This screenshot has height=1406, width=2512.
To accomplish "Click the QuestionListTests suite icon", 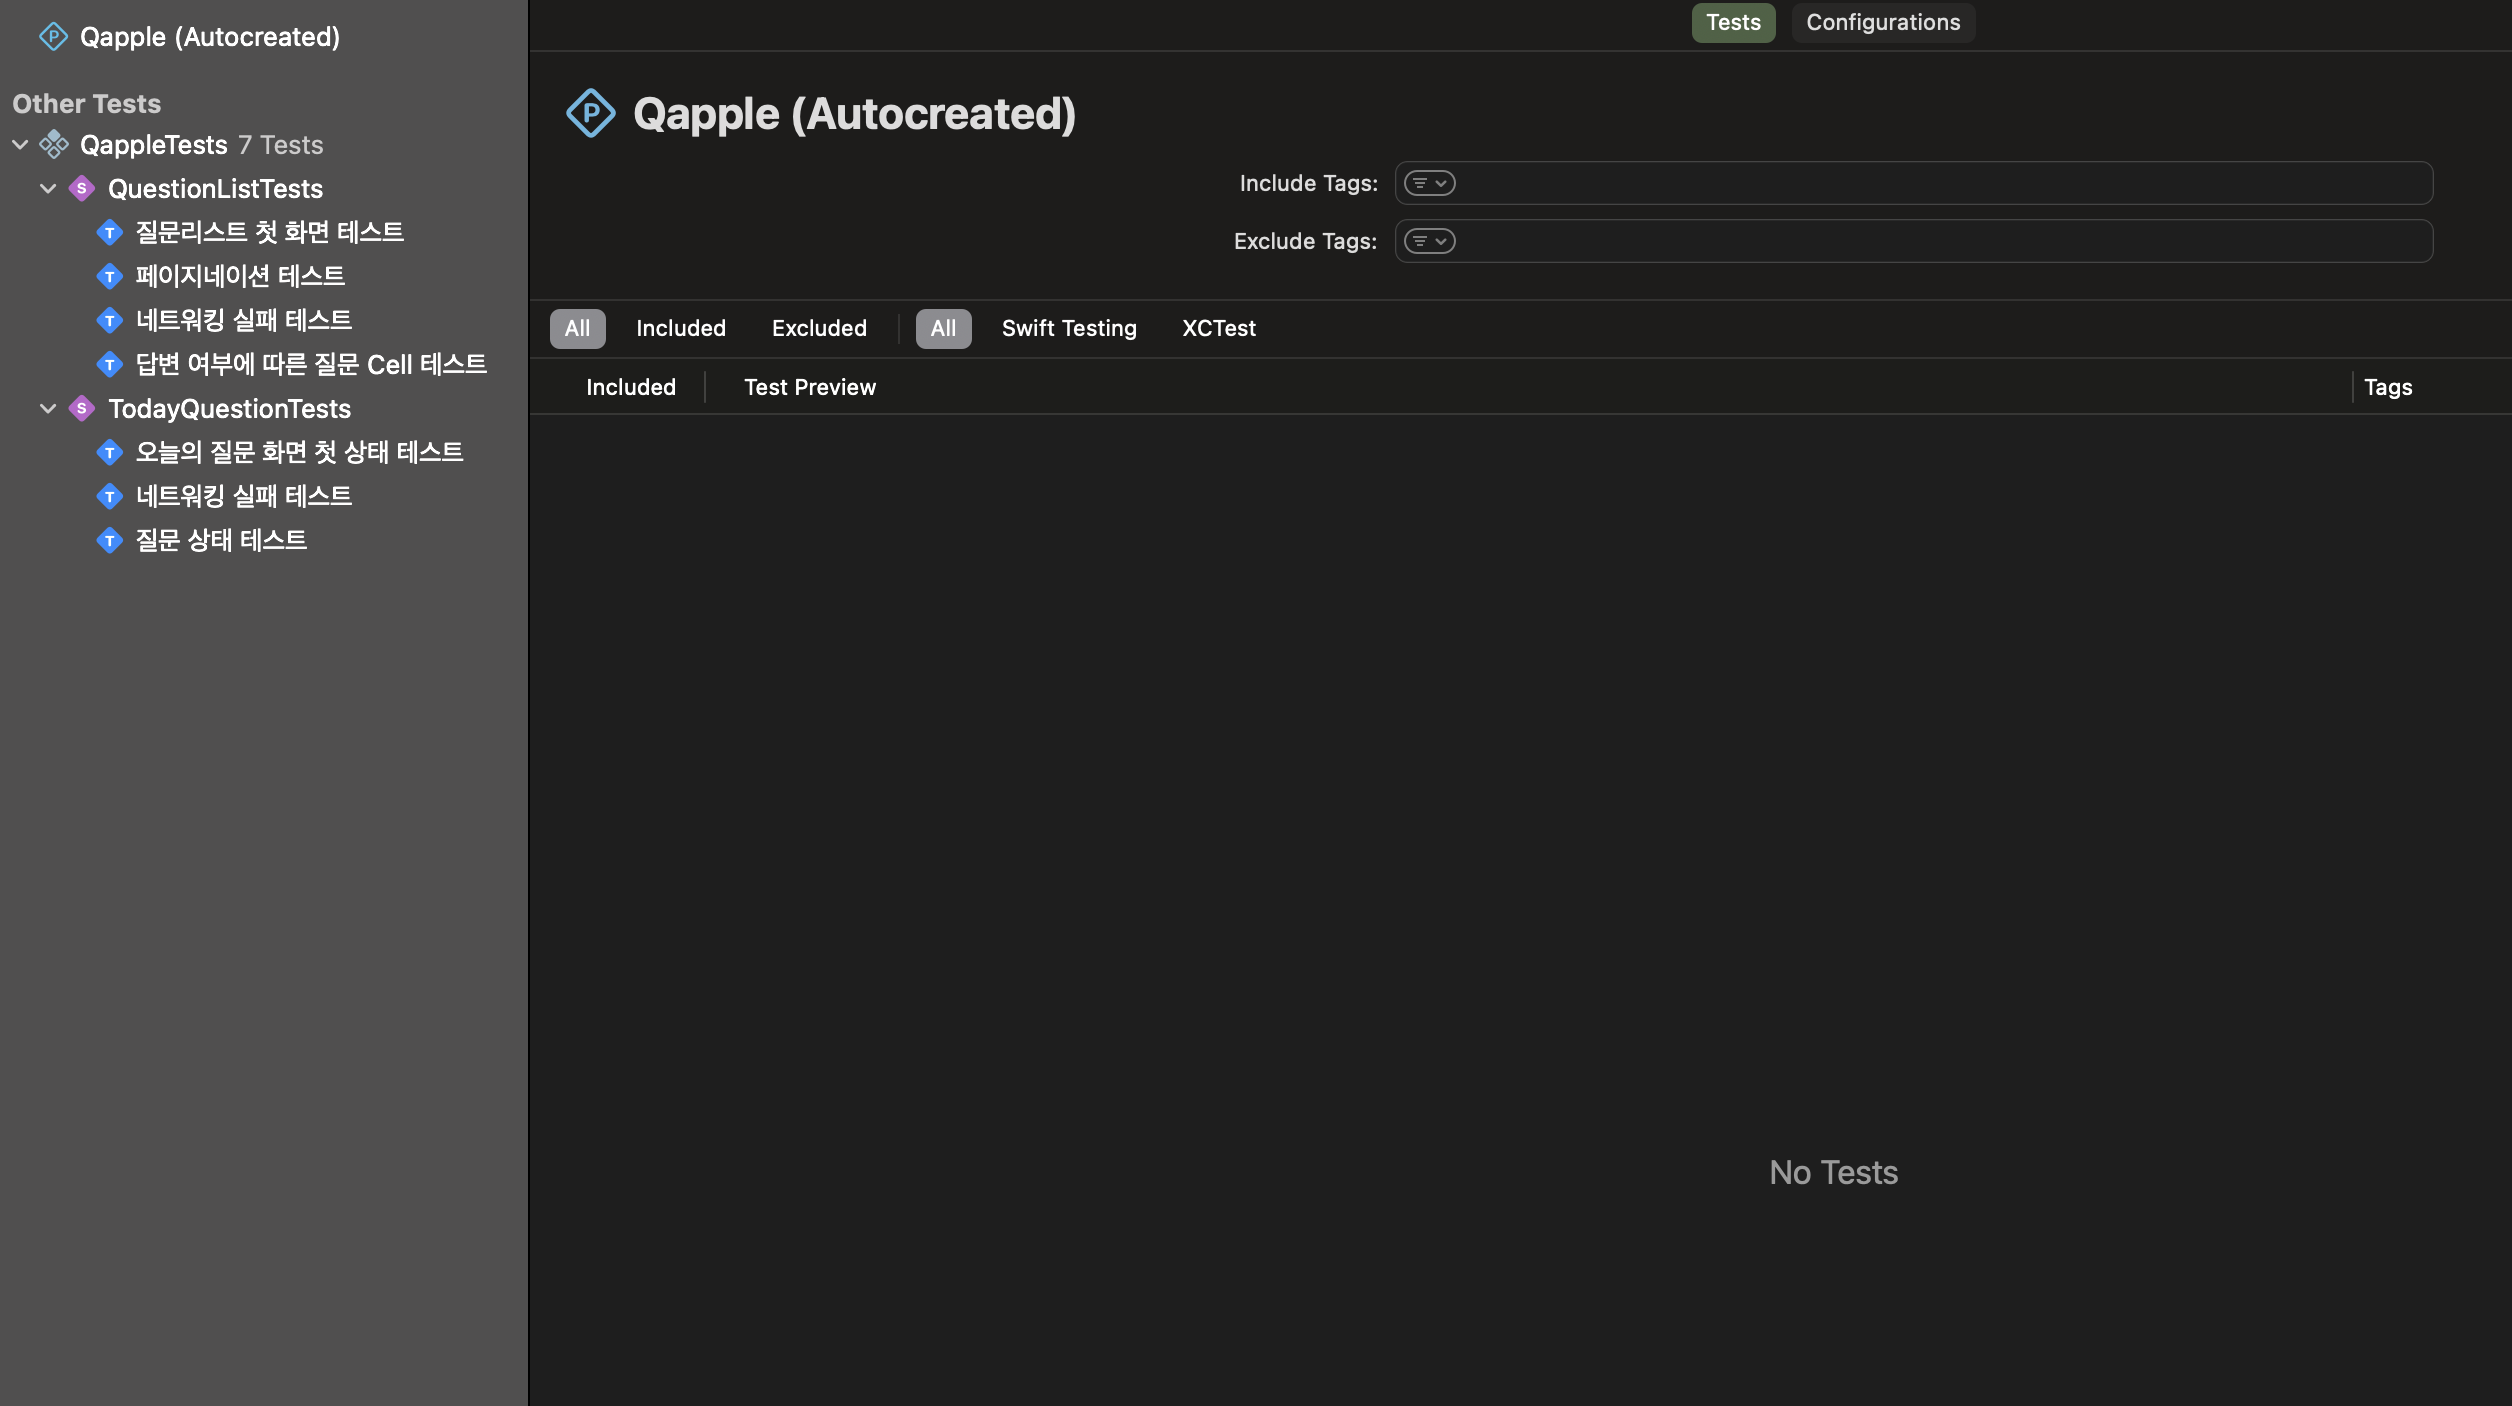I will click(x=82, y=189).
